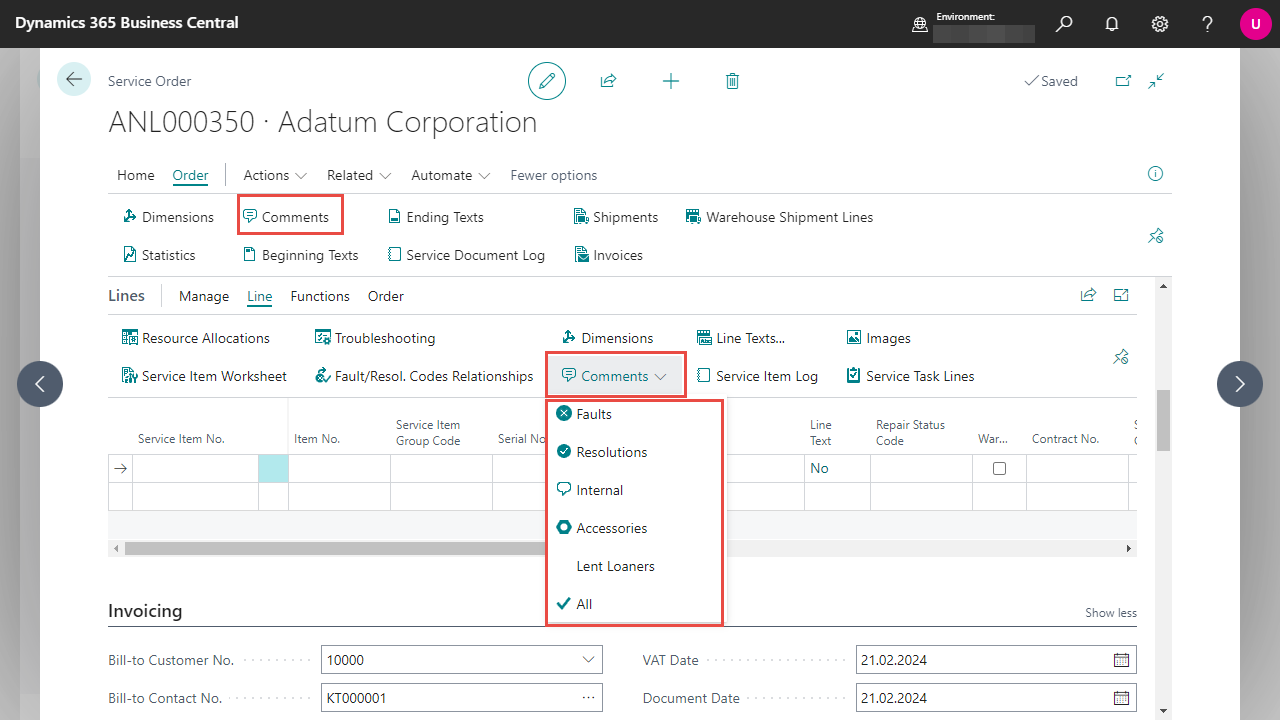The image size is (1280, 720).
Task: Open user account avatar U
Action: coord(1255,24)
